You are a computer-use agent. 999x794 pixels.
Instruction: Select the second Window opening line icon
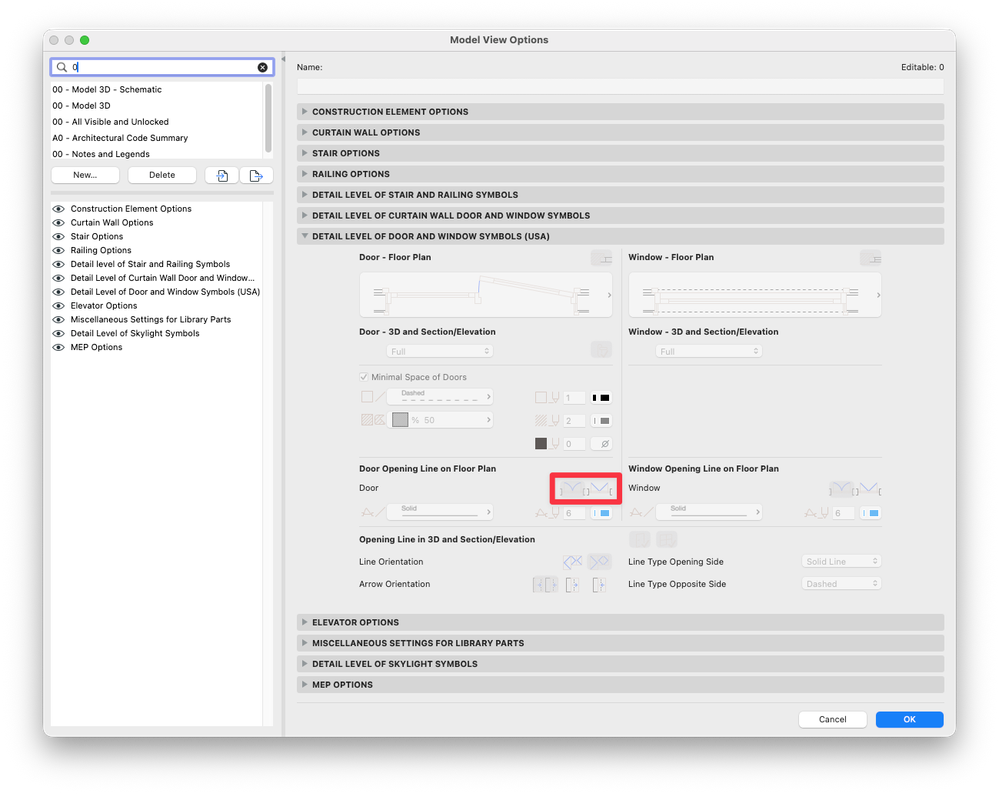(869, 489)
